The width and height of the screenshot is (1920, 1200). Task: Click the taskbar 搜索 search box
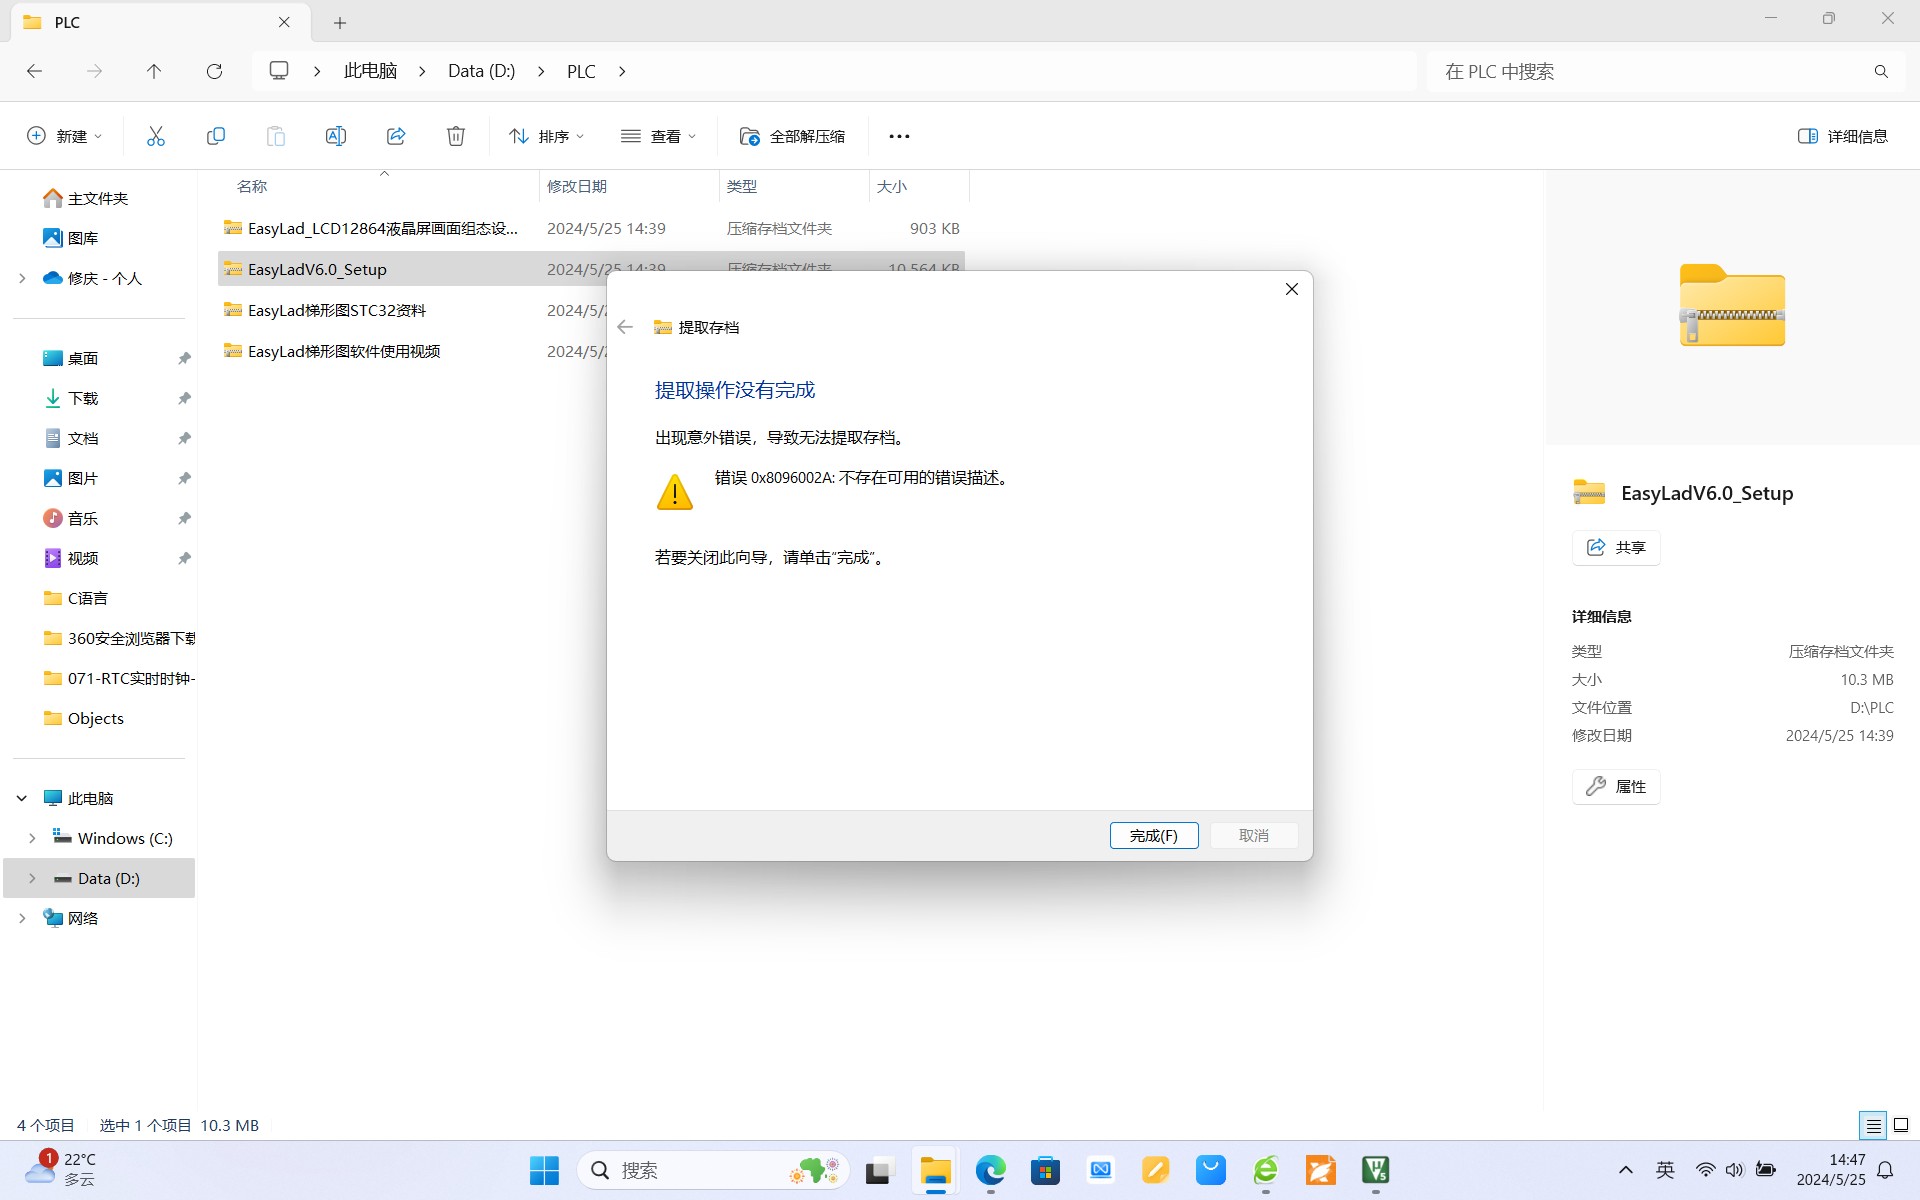[x=713, y=1170]
